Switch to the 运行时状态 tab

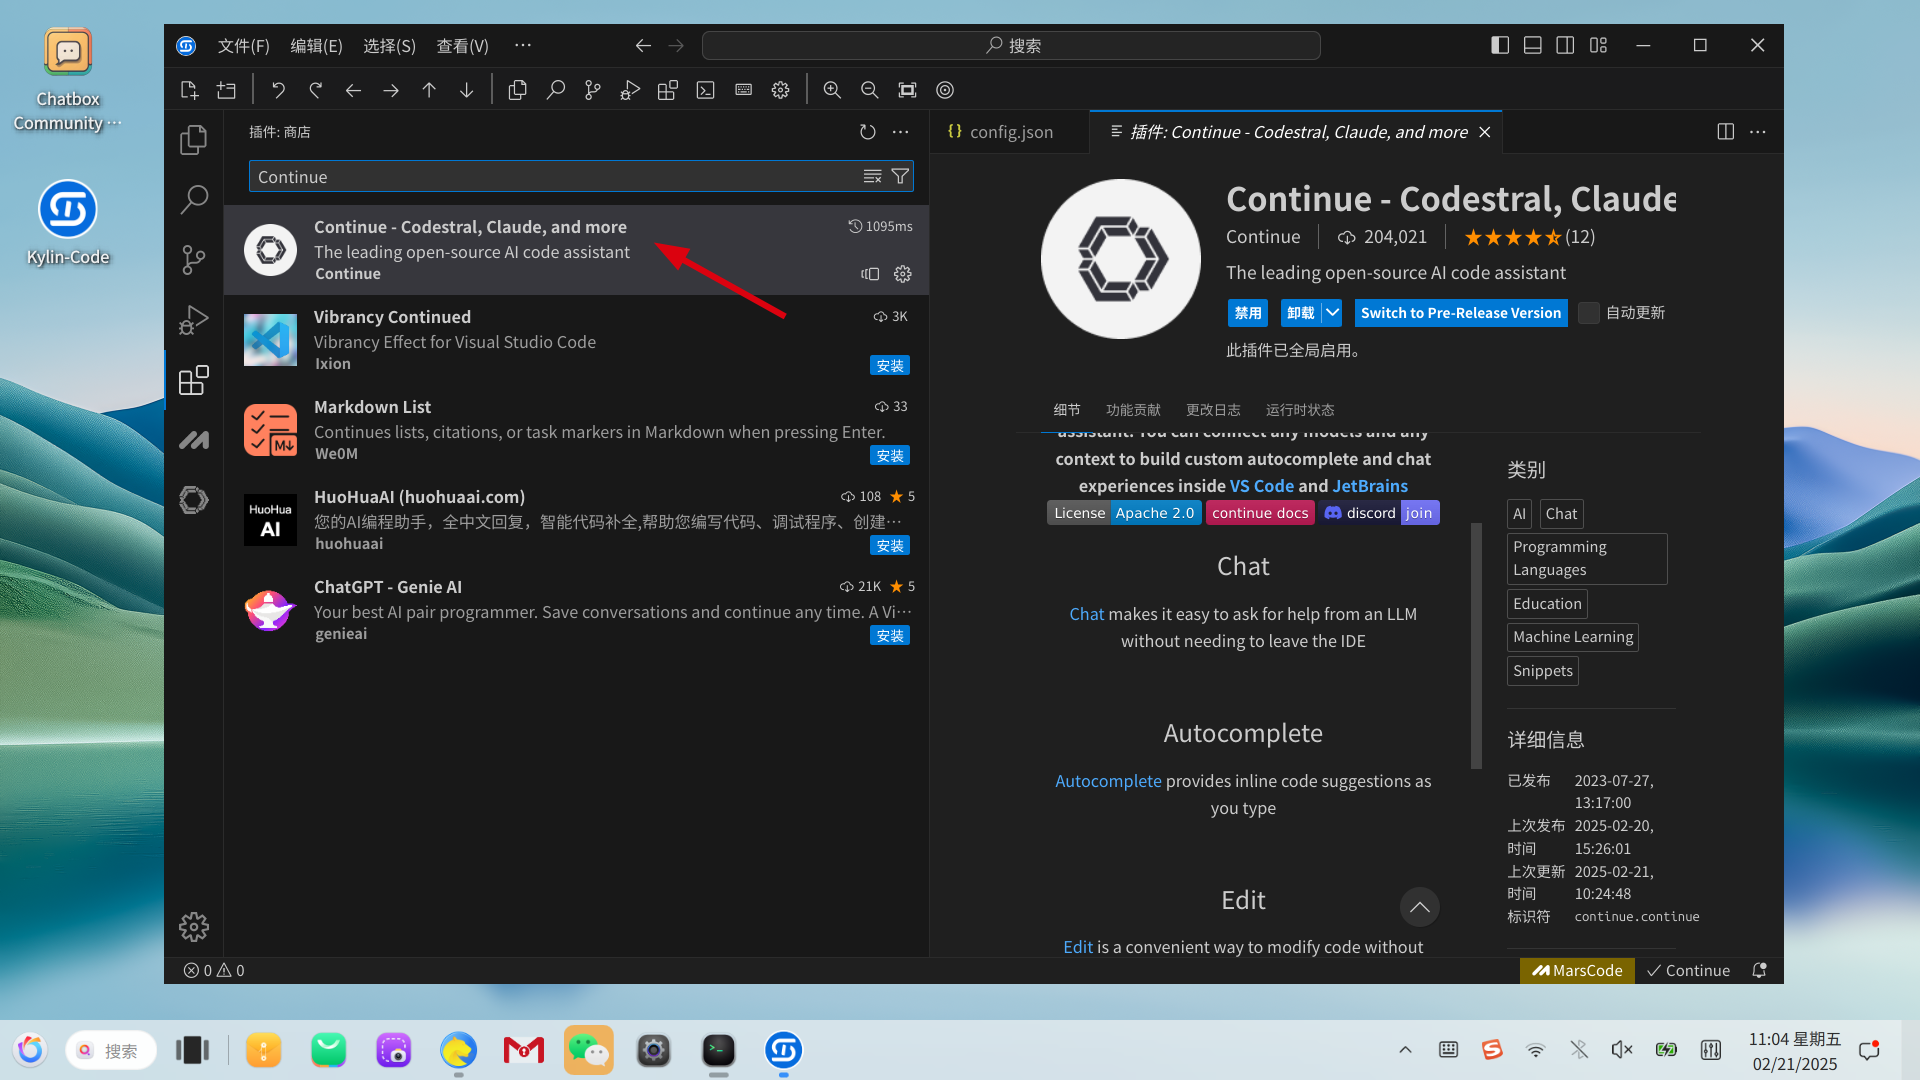click(x=1300, y=410)
